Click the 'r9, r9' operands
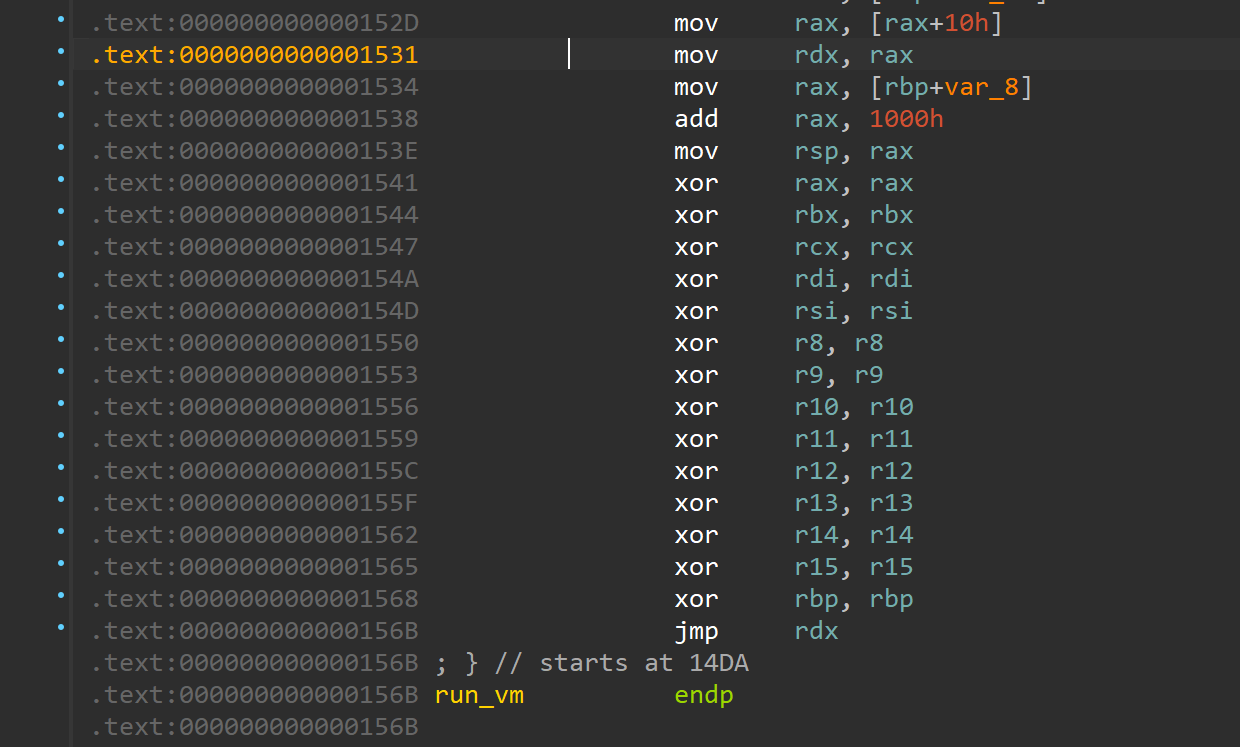The width and height of the screenshot is (1240, 747). tap(839, 375)
